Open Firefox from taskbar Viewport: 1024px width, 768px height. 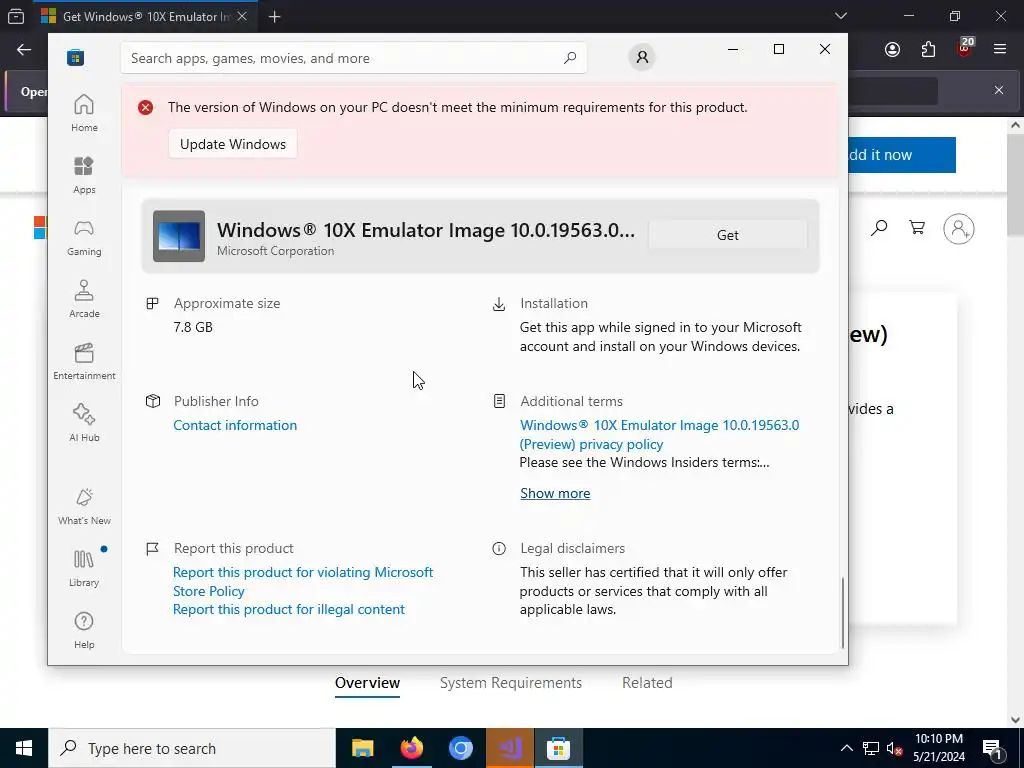[x=411, y=748]
